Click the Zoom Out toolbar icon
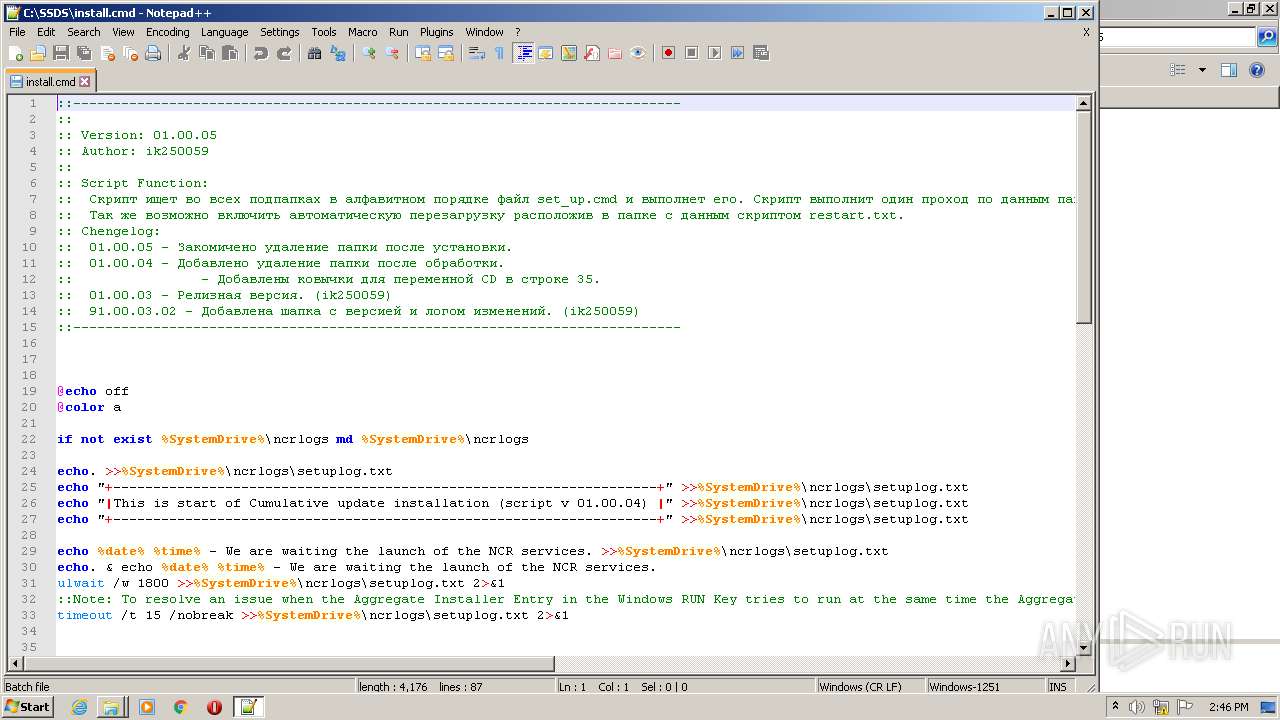 (x=392, y=53)
